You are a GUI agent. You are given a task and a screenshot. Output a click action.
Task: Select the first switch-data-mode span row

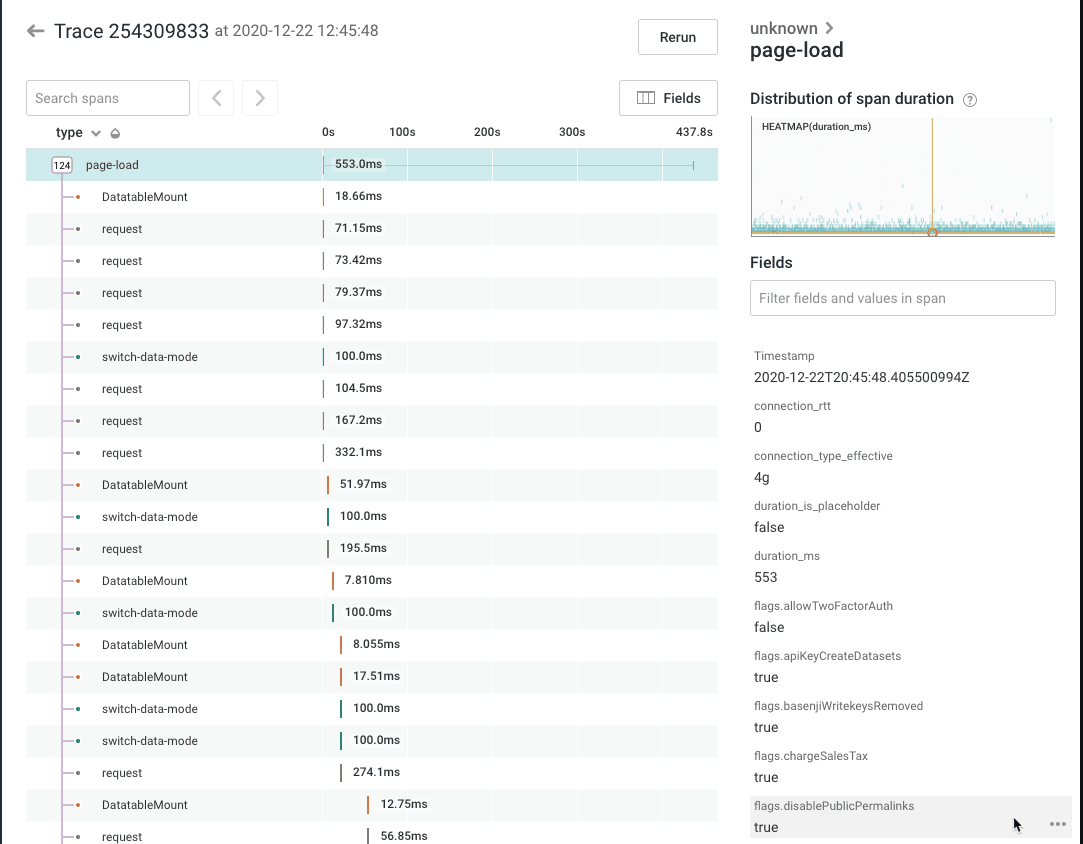click(x=149, y=357)
